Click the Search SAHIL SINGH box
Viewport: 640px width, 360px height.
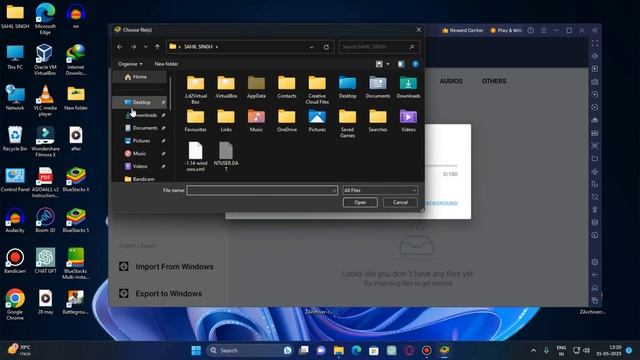379,47
